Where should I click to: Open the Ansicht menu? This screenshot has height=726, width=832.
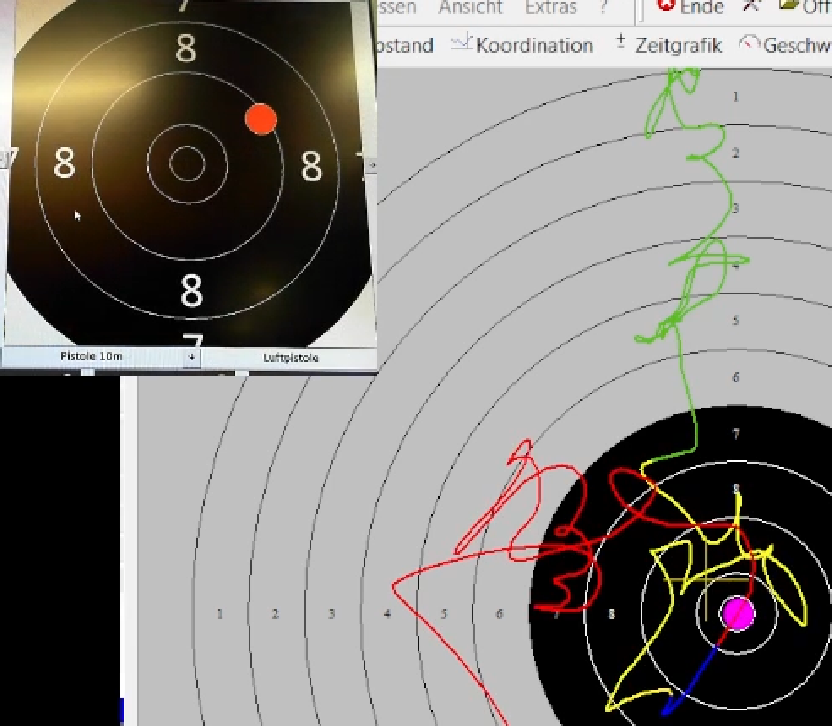coord(470,8)
